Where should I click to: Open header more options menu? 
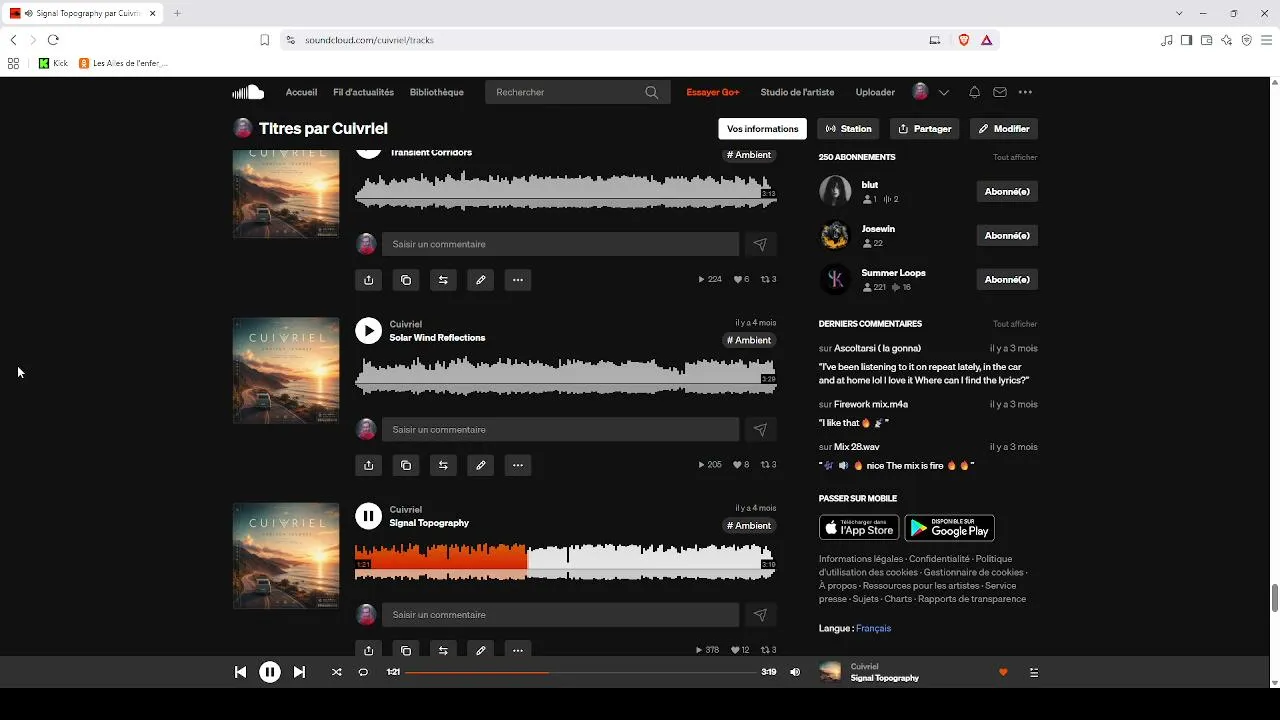1025,92
